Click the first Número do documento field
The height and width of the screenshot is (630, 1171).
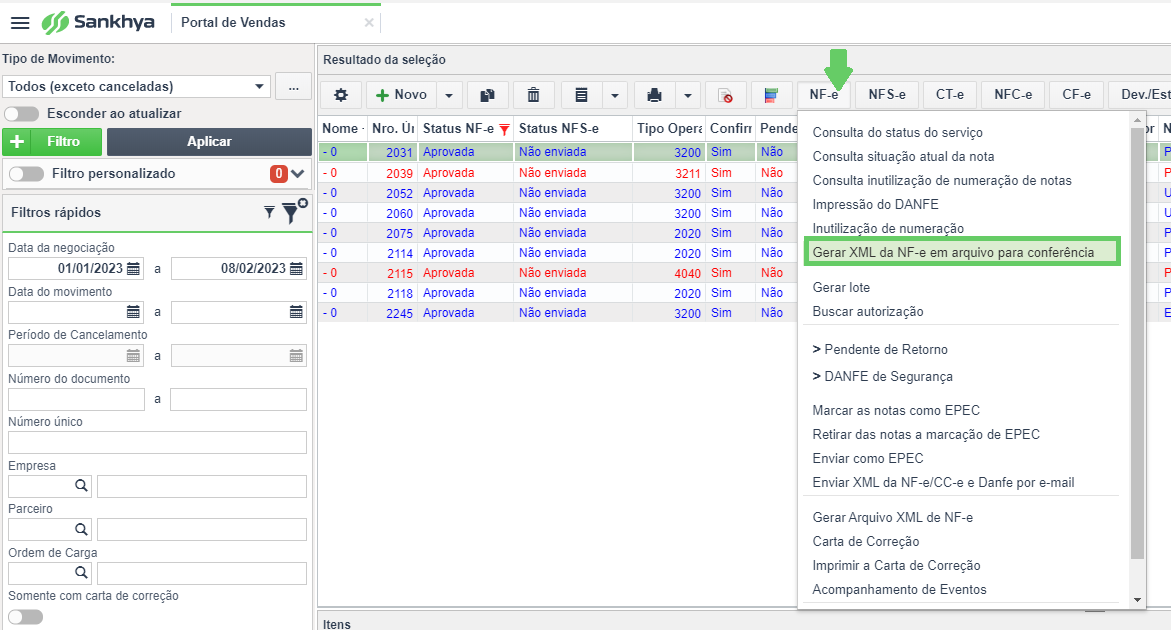click(x=76, y=399)
